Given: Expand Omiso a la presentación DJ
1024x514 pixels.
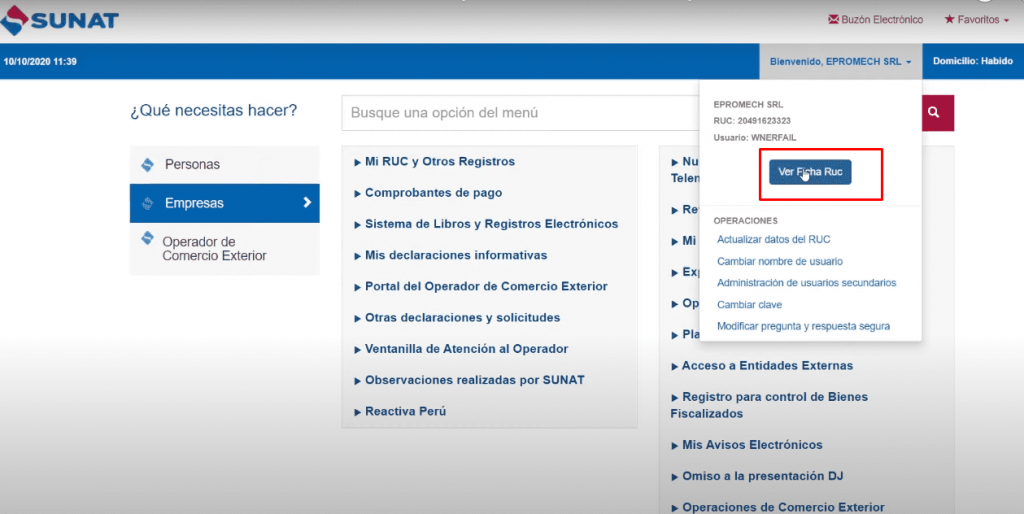Looking at the screenshot, I should point(757,476).
